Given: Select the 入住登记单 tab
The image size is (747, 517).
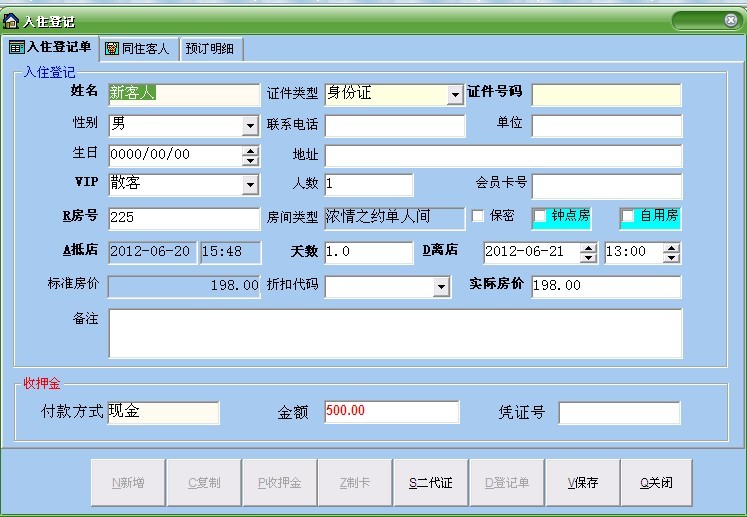Looking at the screenshot, I should click(51, 47).
